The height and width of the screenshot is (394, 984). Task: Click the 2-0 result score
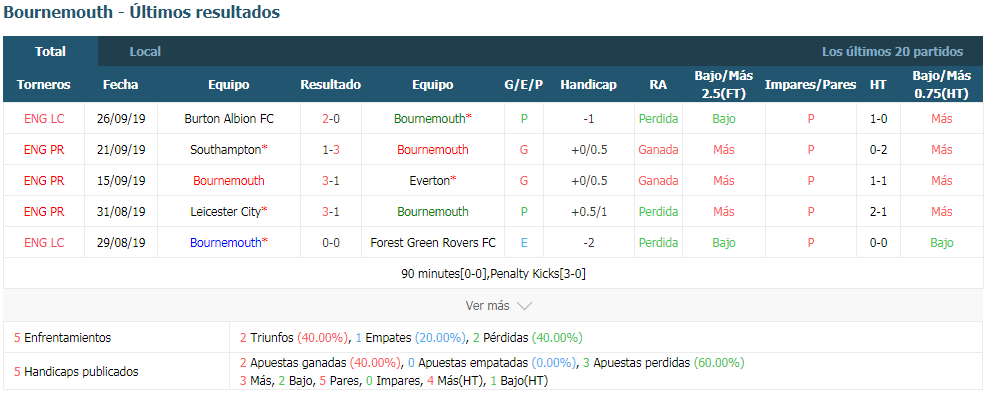tap(331, 118)
